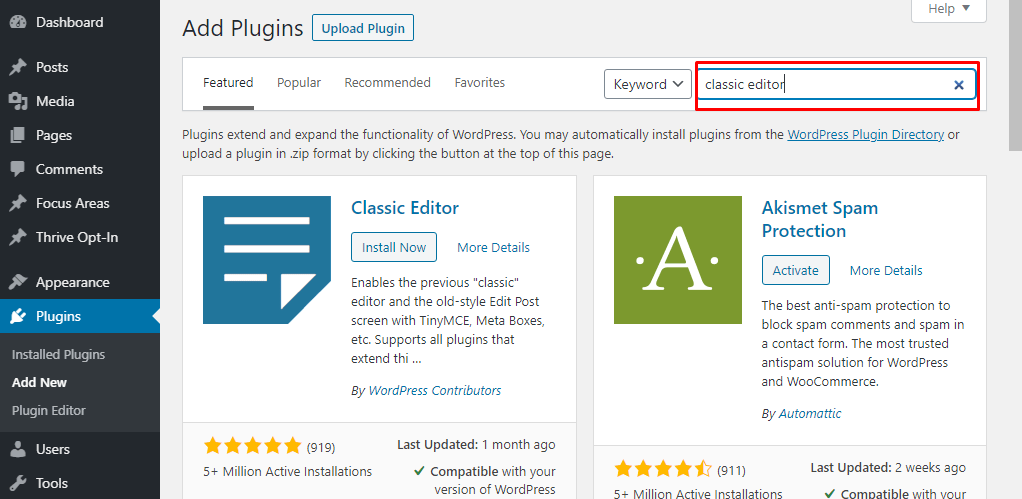Screen dimensions: 1022x499
Task: Click the Akismet plugin logo thumbnail
Action: [x=678, y=260]
